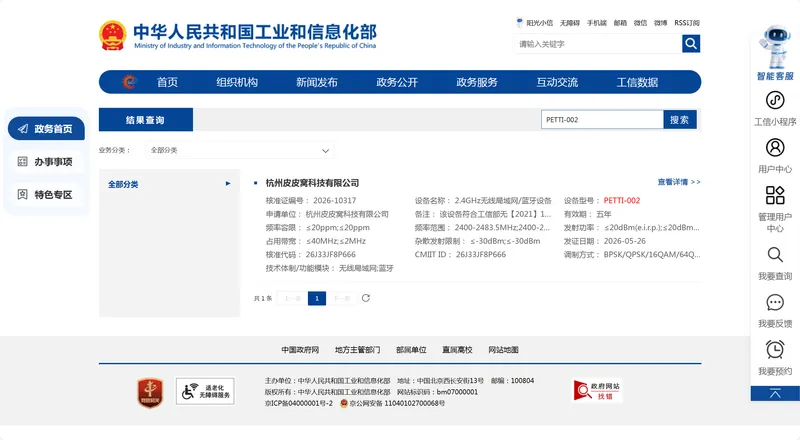Click paper-plane icon of 政务首页
The image size is (800, 440).
click(23, 129)
